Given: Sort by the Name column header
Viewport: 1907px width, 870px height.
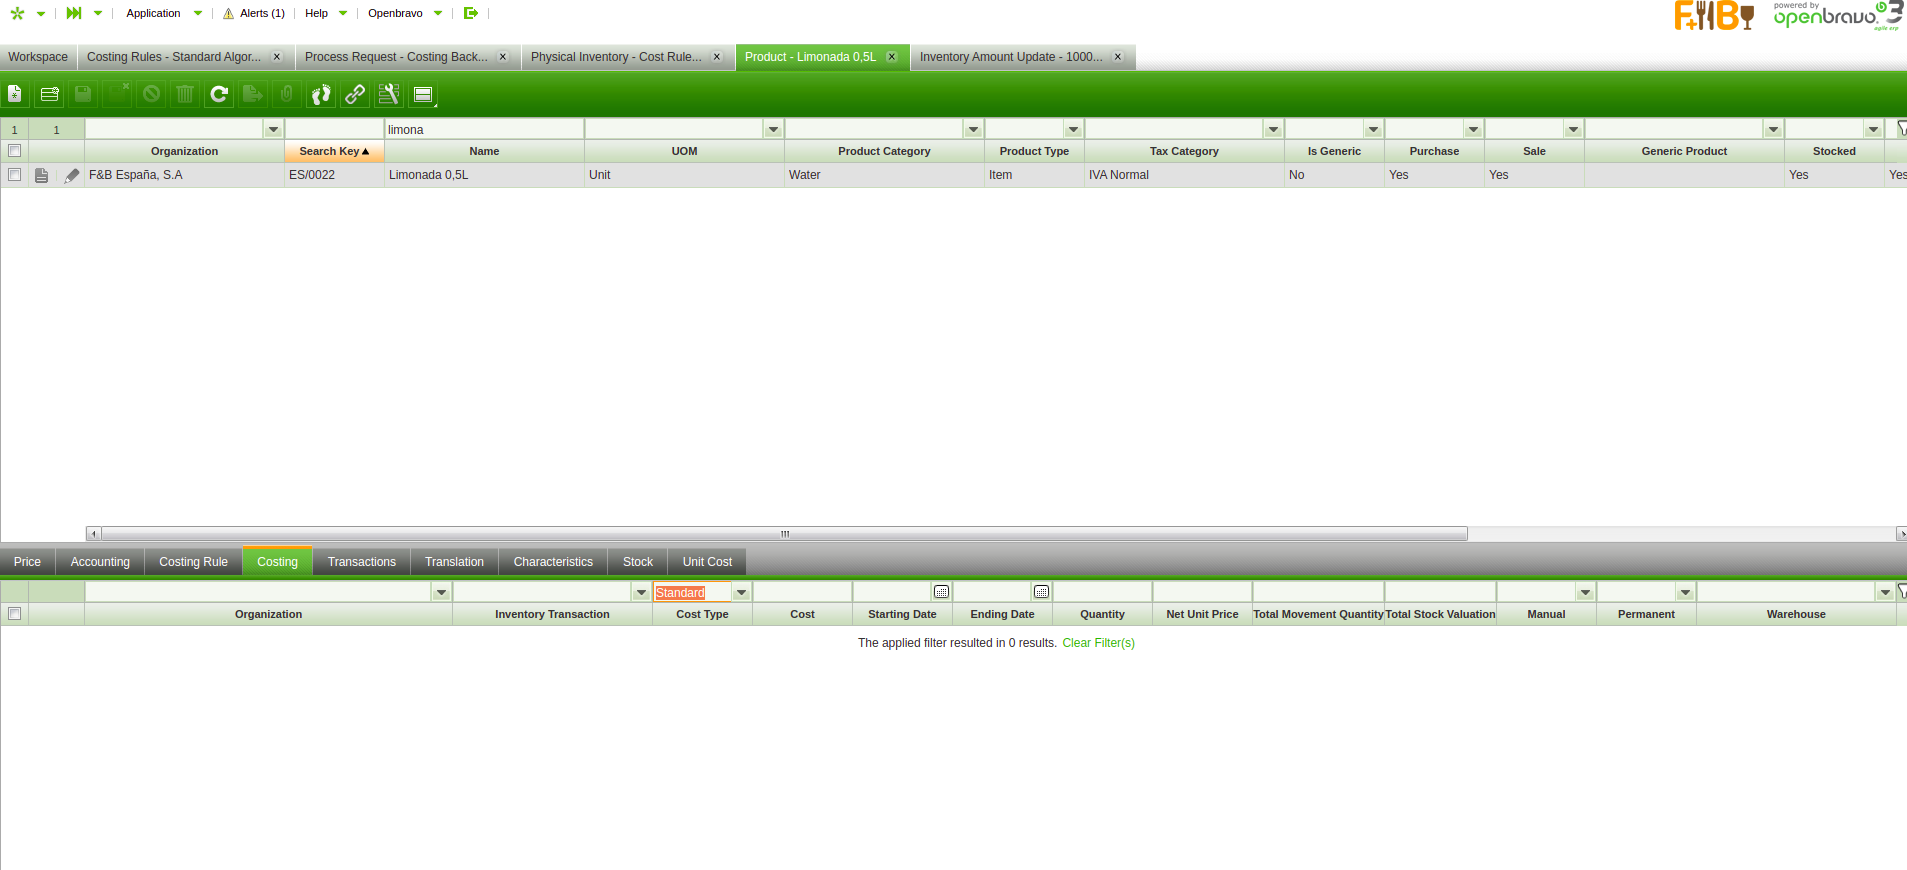Looking at the screenshot, I should point(484,151).
